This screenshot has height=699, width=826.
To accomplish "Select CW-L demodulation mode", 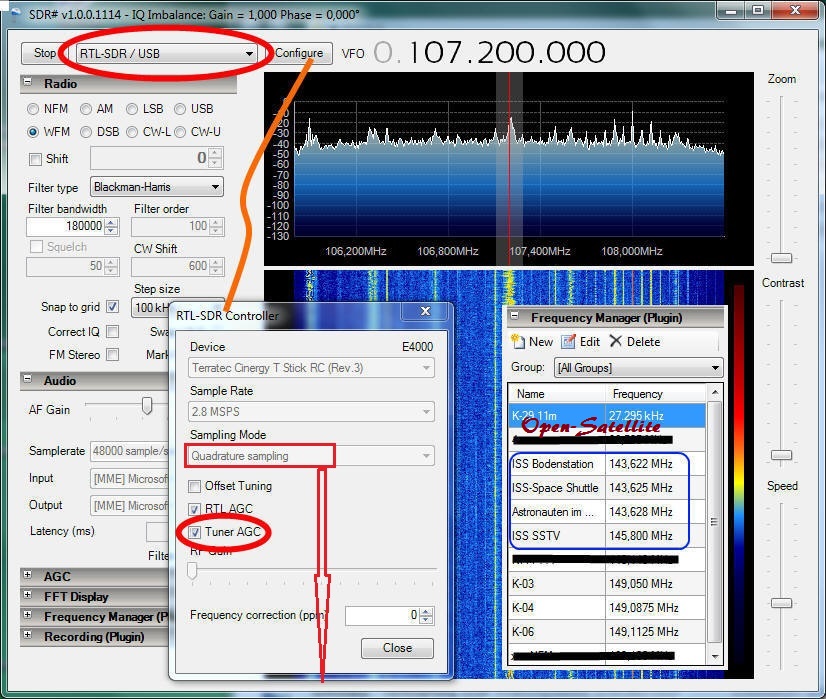I will pos(132,132).
